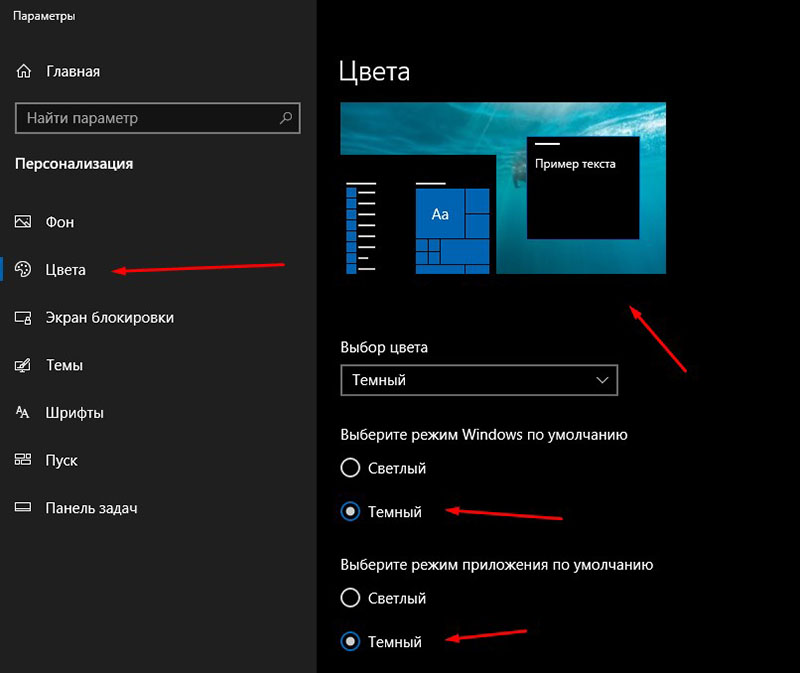Click the Фон picture icon
This screenshot has width=800, height=673.
(23, 221)
